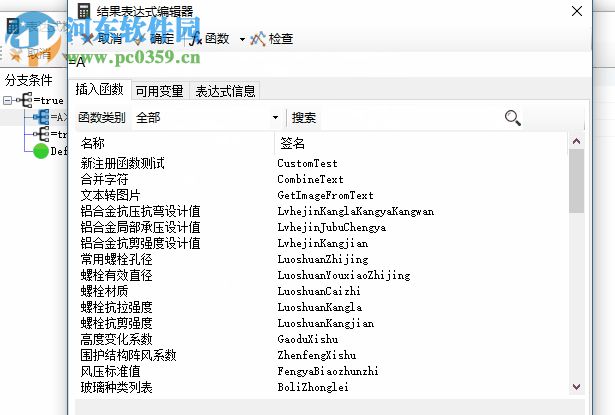Open the 函数 function menu button
Image resolution: width=615 pixels, height=415 pixels.
click(x=209, y=38)
